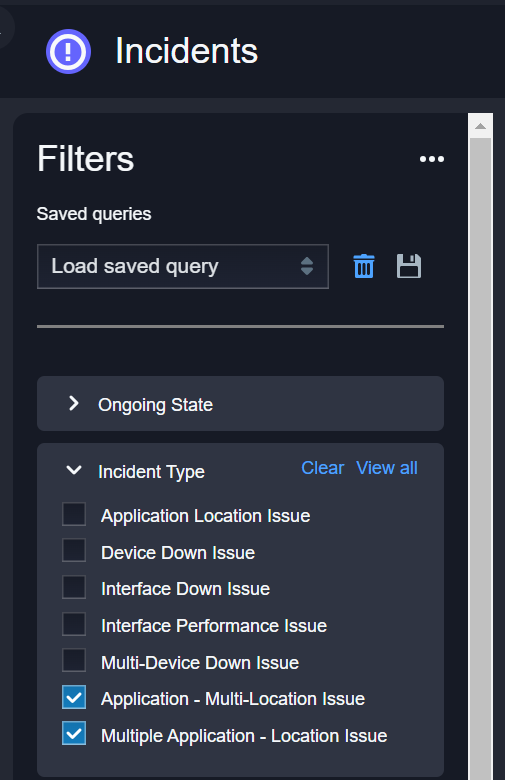This screenshot has height=780, width=505.
Task: Save current query with floppy disk icon
Action: coord(409,266)
